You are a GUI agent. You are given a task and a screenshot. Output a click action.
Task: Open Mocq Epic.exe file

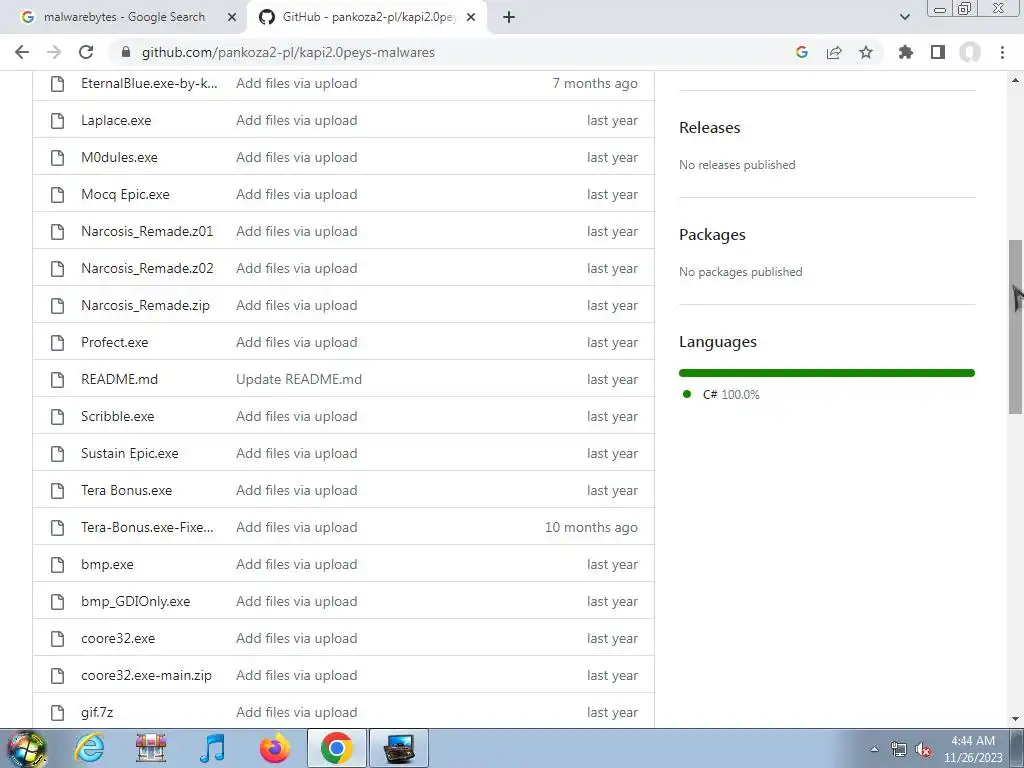[125, 195]
